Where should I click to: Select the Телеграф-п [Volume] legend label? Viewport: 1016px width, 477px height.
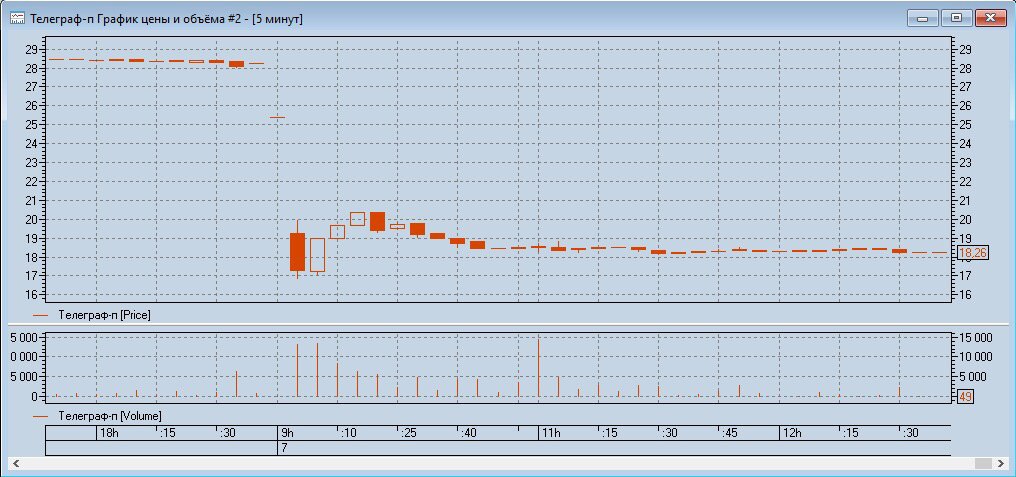pyautogui.click(x=110, y=415)
